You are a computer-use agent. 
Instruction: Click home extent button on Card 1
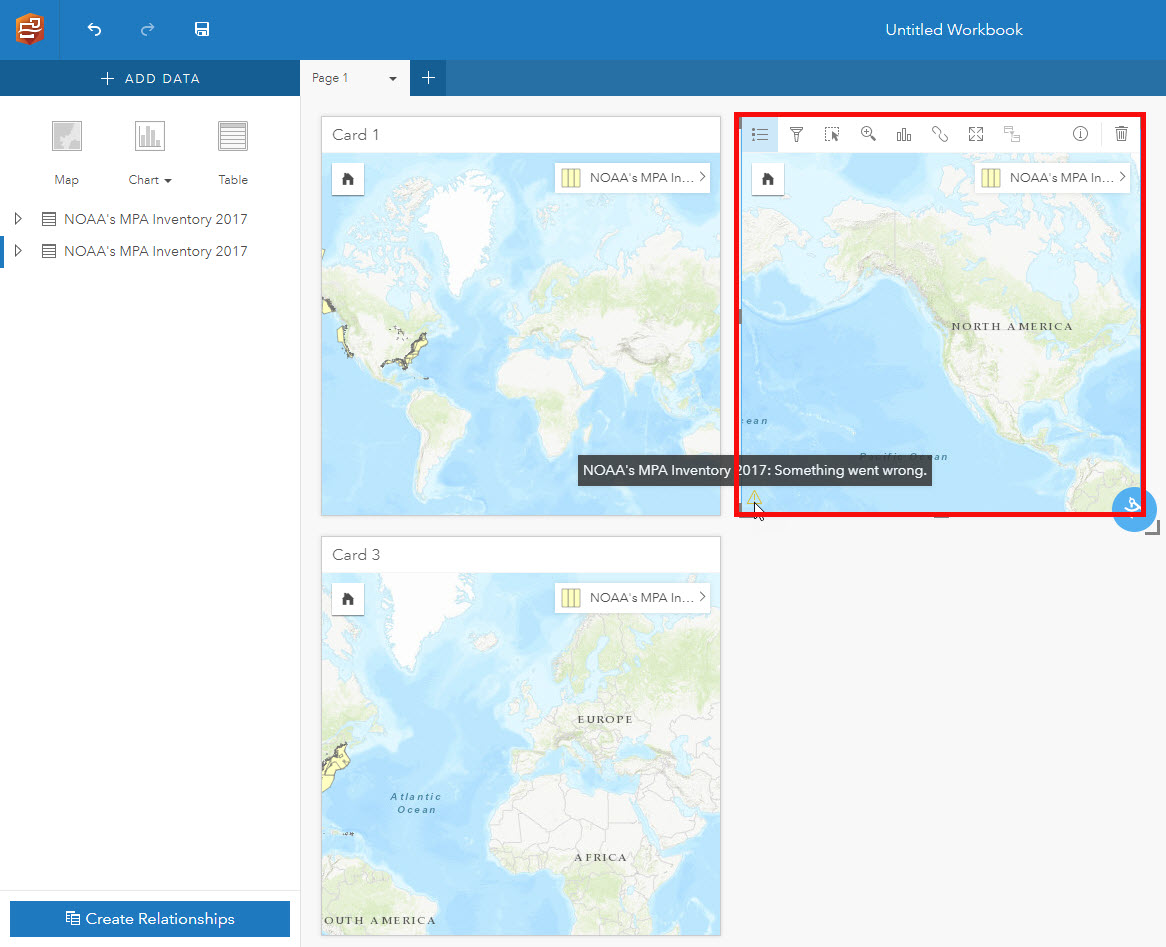(x=348, y=179)
